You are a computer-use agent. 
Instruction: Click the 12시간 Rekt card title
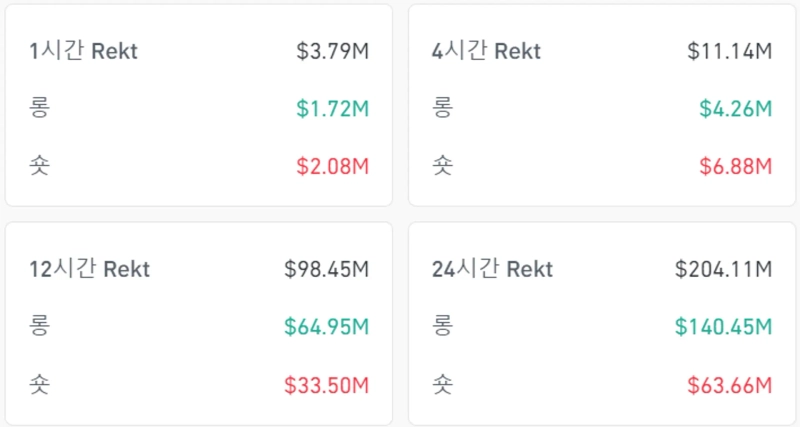(x=89, y=269)
